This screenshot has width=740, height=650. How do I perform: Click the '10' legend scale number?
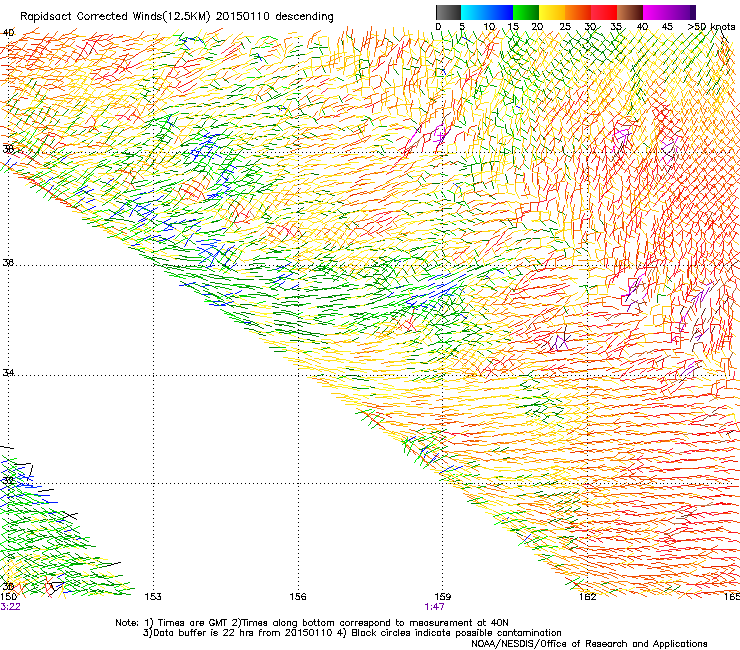tap(489, 26)
